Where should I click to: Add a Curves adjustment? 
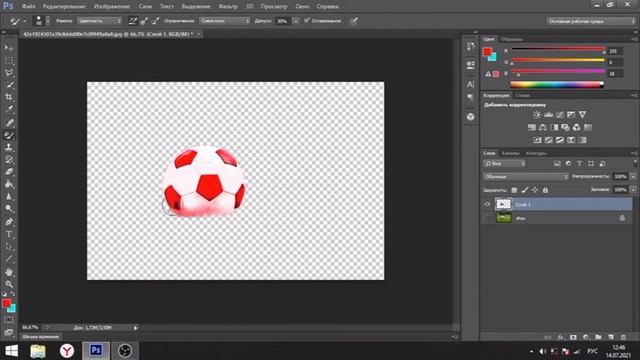tap(560, 115)
